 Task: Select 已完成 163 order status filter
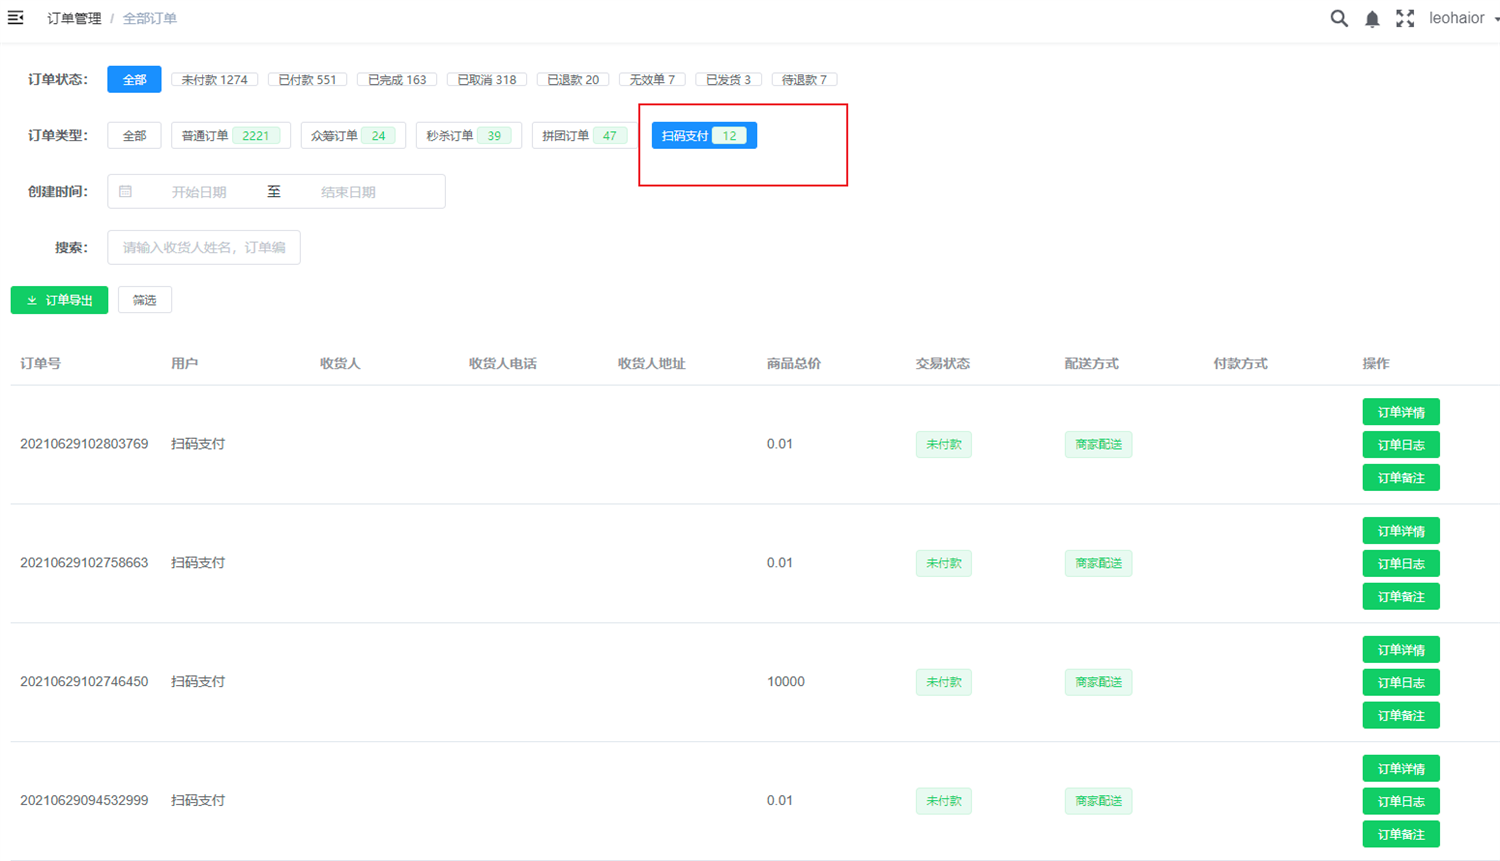coord(397,80)
